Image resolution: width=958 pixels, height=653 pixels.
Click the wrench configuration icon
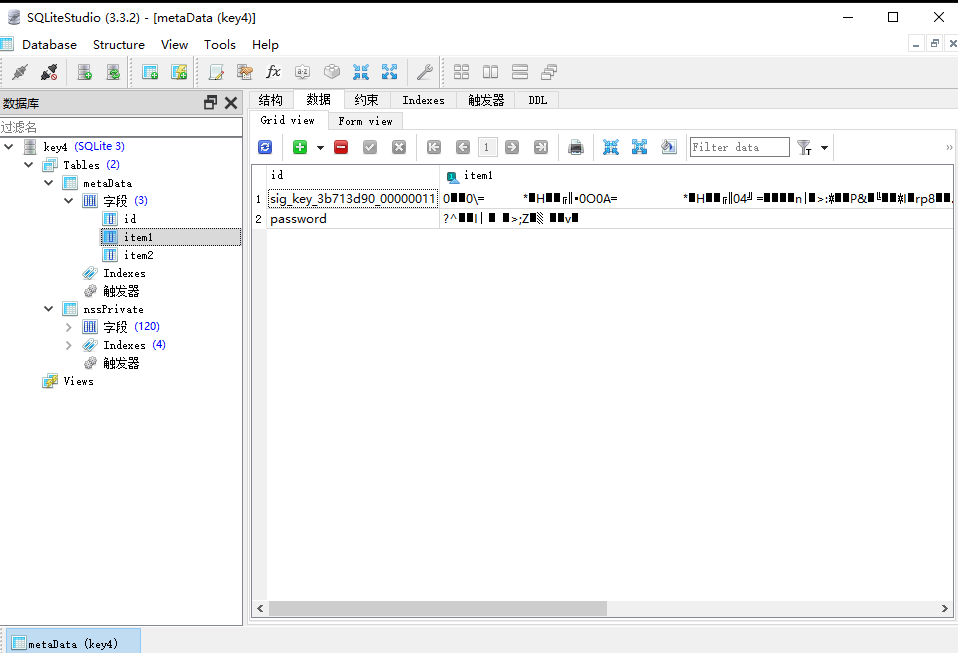click(x=424, y=72)
